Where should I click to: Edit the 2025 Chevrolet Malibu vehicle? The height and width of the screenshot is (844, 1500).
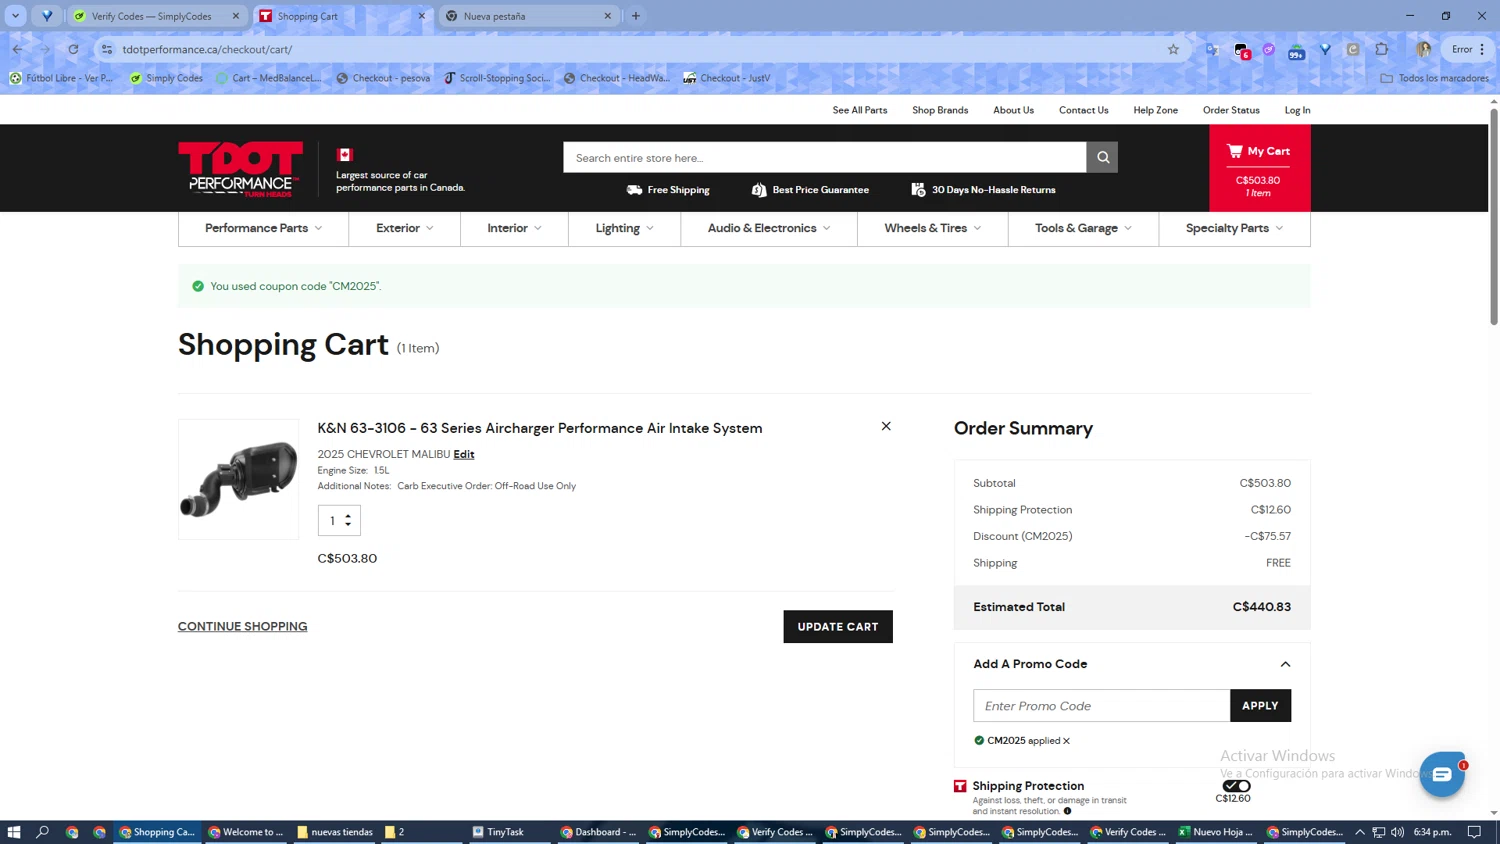click(x=464, y=454)
